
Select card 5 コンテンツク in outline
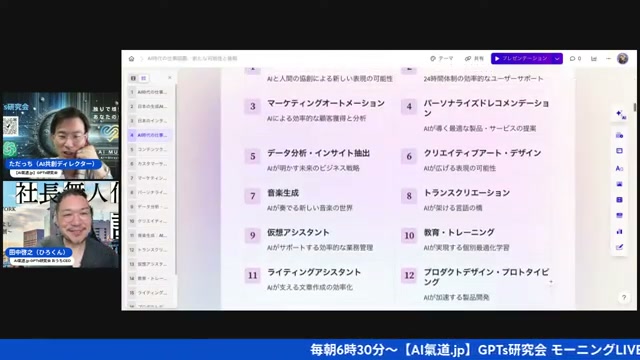pos(149,149)
